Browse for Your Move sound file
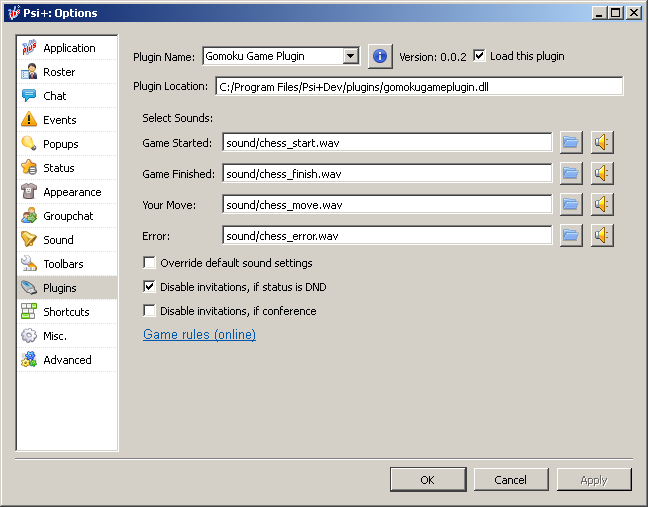The height and width of the screenshot is (507, 648). [x=570, y=205]
